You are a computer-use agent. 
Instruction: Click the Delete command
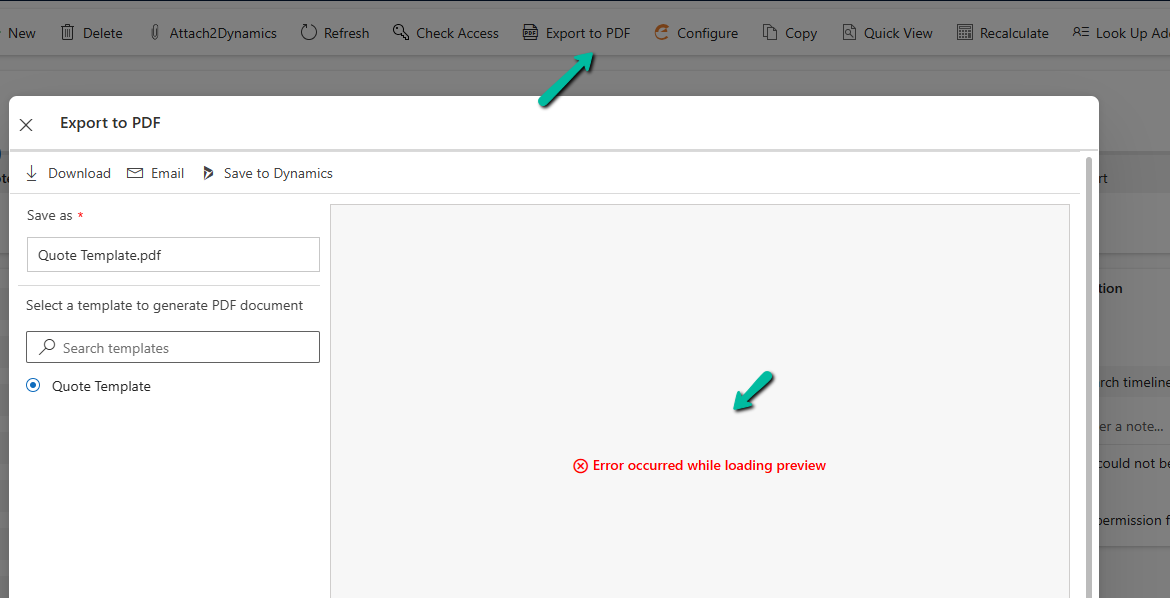click(91, 32)
